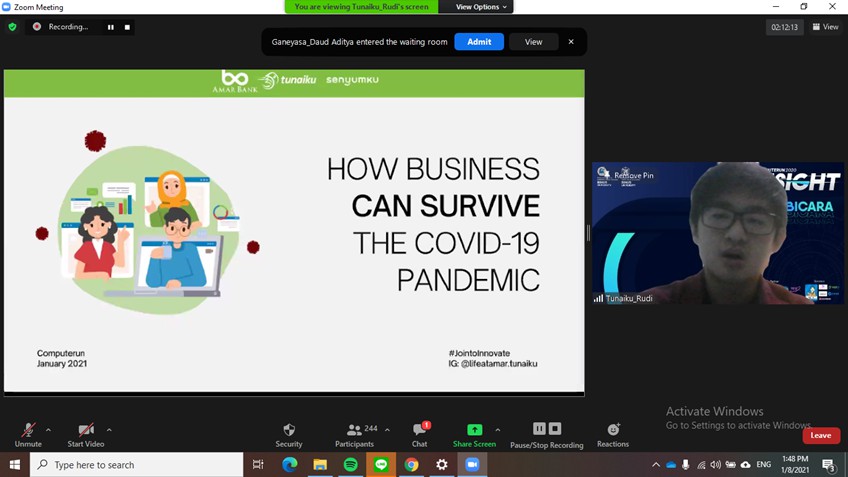Stop recording from bottom toolbar

coord(555,429)
